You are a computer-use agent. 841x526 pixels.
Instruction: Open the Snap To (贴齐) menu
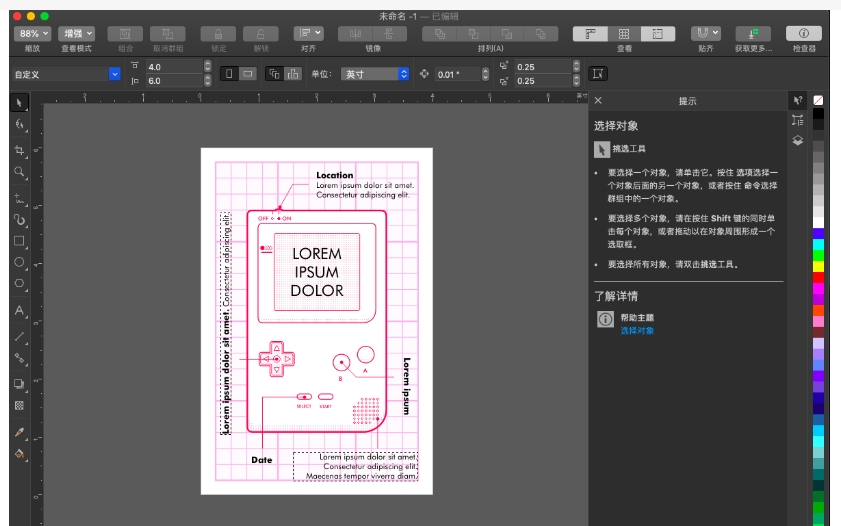click(705, 34)
